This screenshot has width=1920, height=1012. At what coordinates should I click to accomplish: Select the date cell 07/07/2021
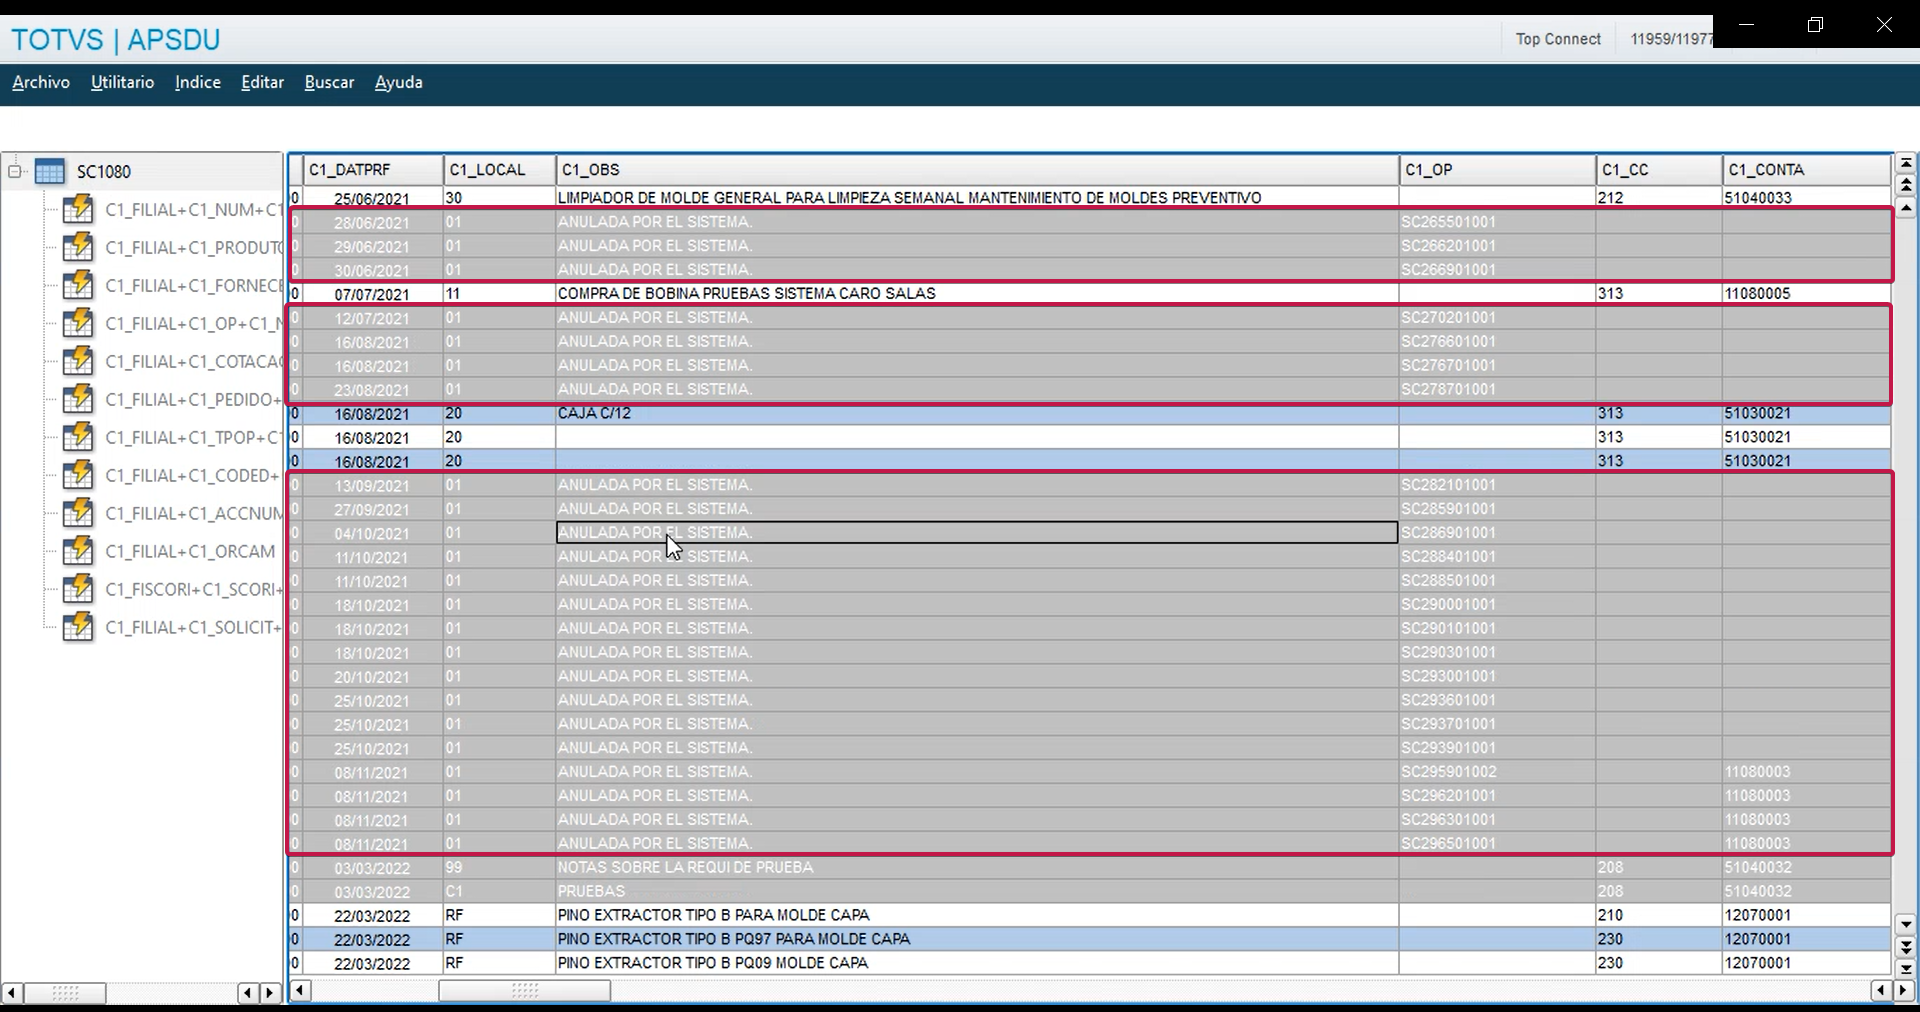(373, 294)
